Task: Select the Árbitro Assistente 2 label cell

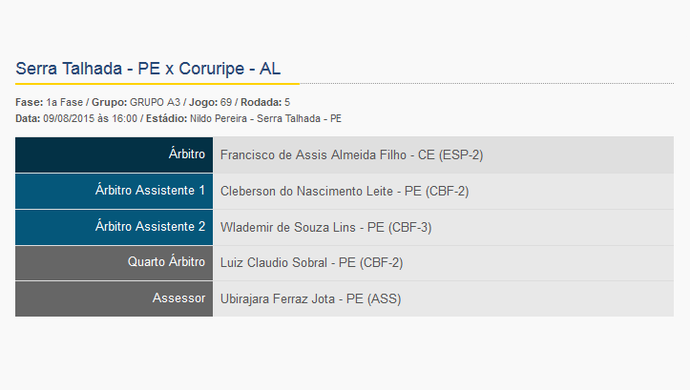Action: [x=114, y=227]
